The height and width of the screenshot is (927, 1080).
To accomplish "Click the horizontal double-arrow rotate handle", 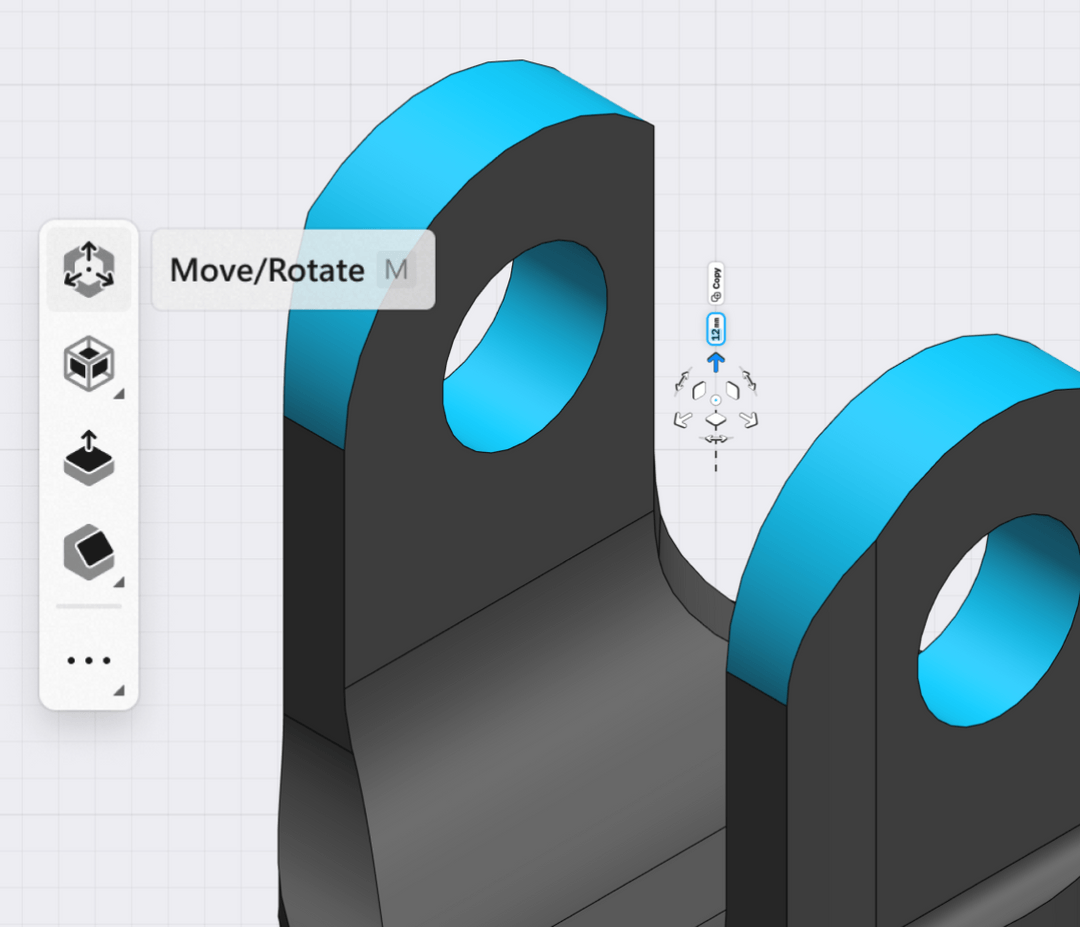I will (716, 439).
